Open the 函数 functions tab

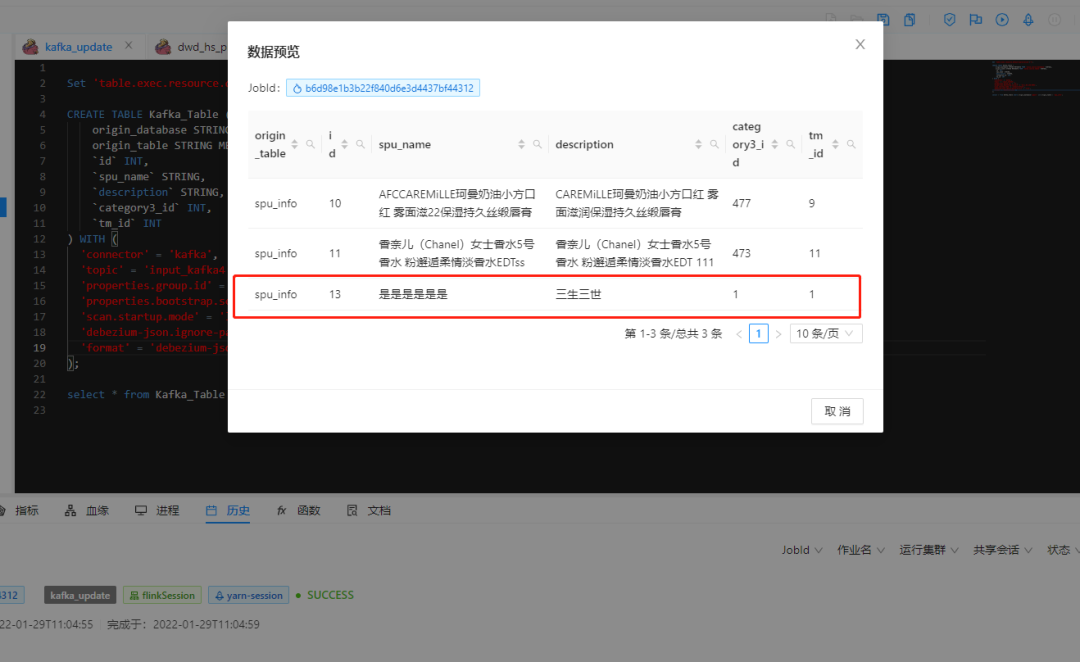pyautogui.click(x=298, y=510)
